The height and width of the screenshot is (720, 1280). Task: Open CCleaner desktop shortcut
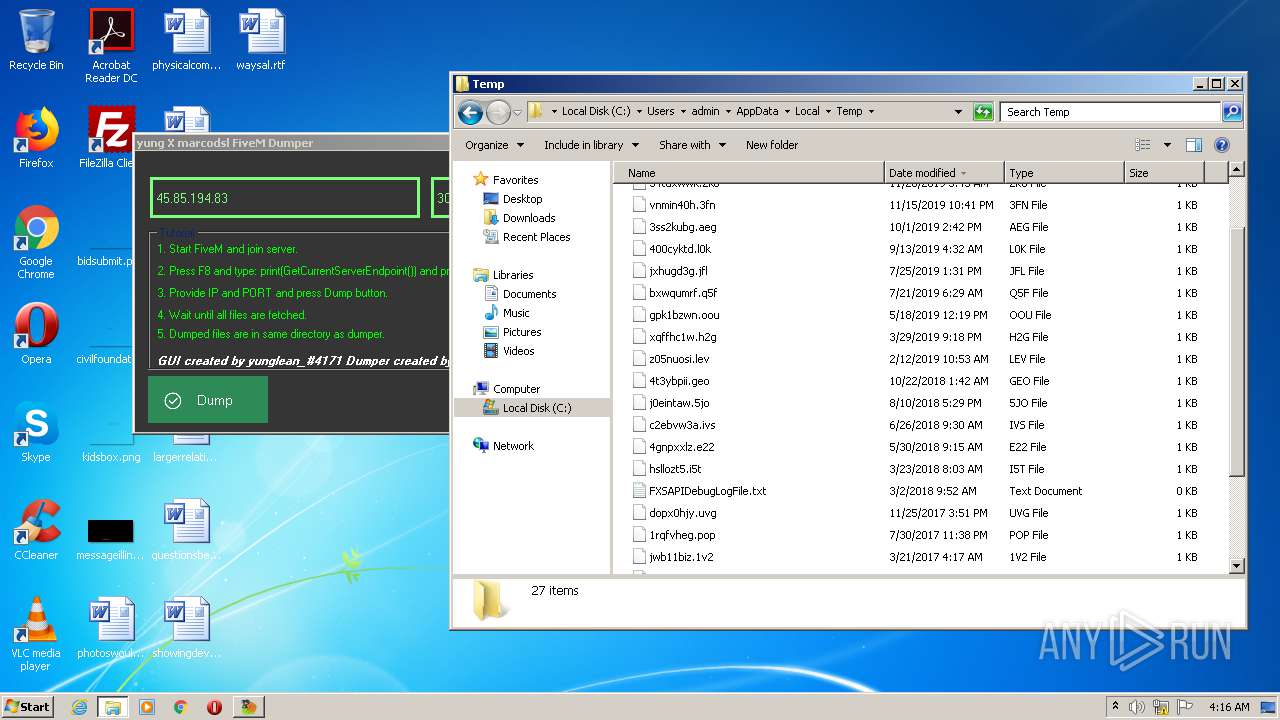tap(36, 530)
